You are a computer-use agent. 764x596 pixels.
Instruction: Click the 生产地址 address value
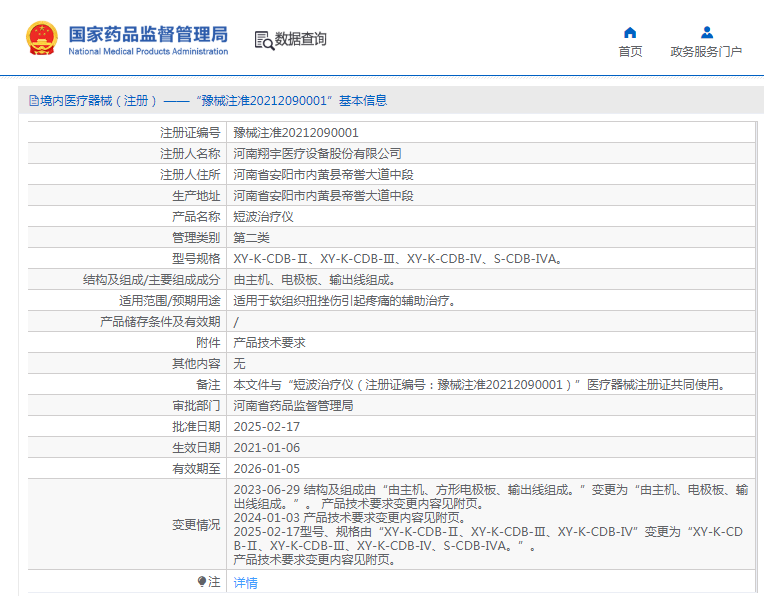(x=323, y=195)
